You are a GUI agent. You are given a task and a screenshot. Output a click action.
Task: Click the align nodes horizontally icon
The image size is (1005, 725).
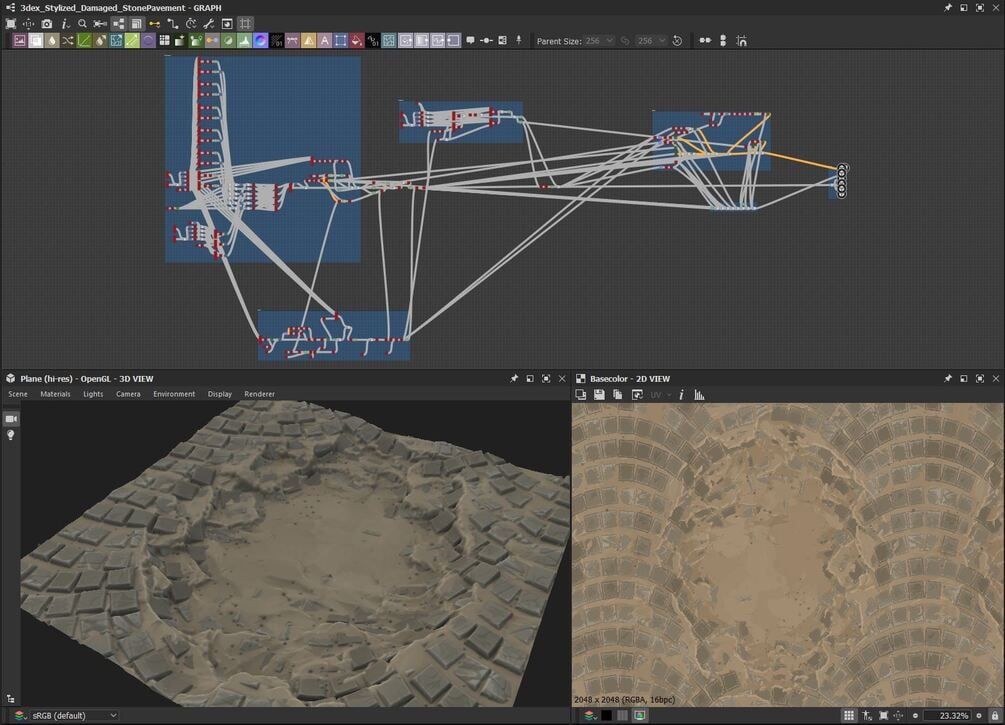pyautogui.click(x=705, y=40)
